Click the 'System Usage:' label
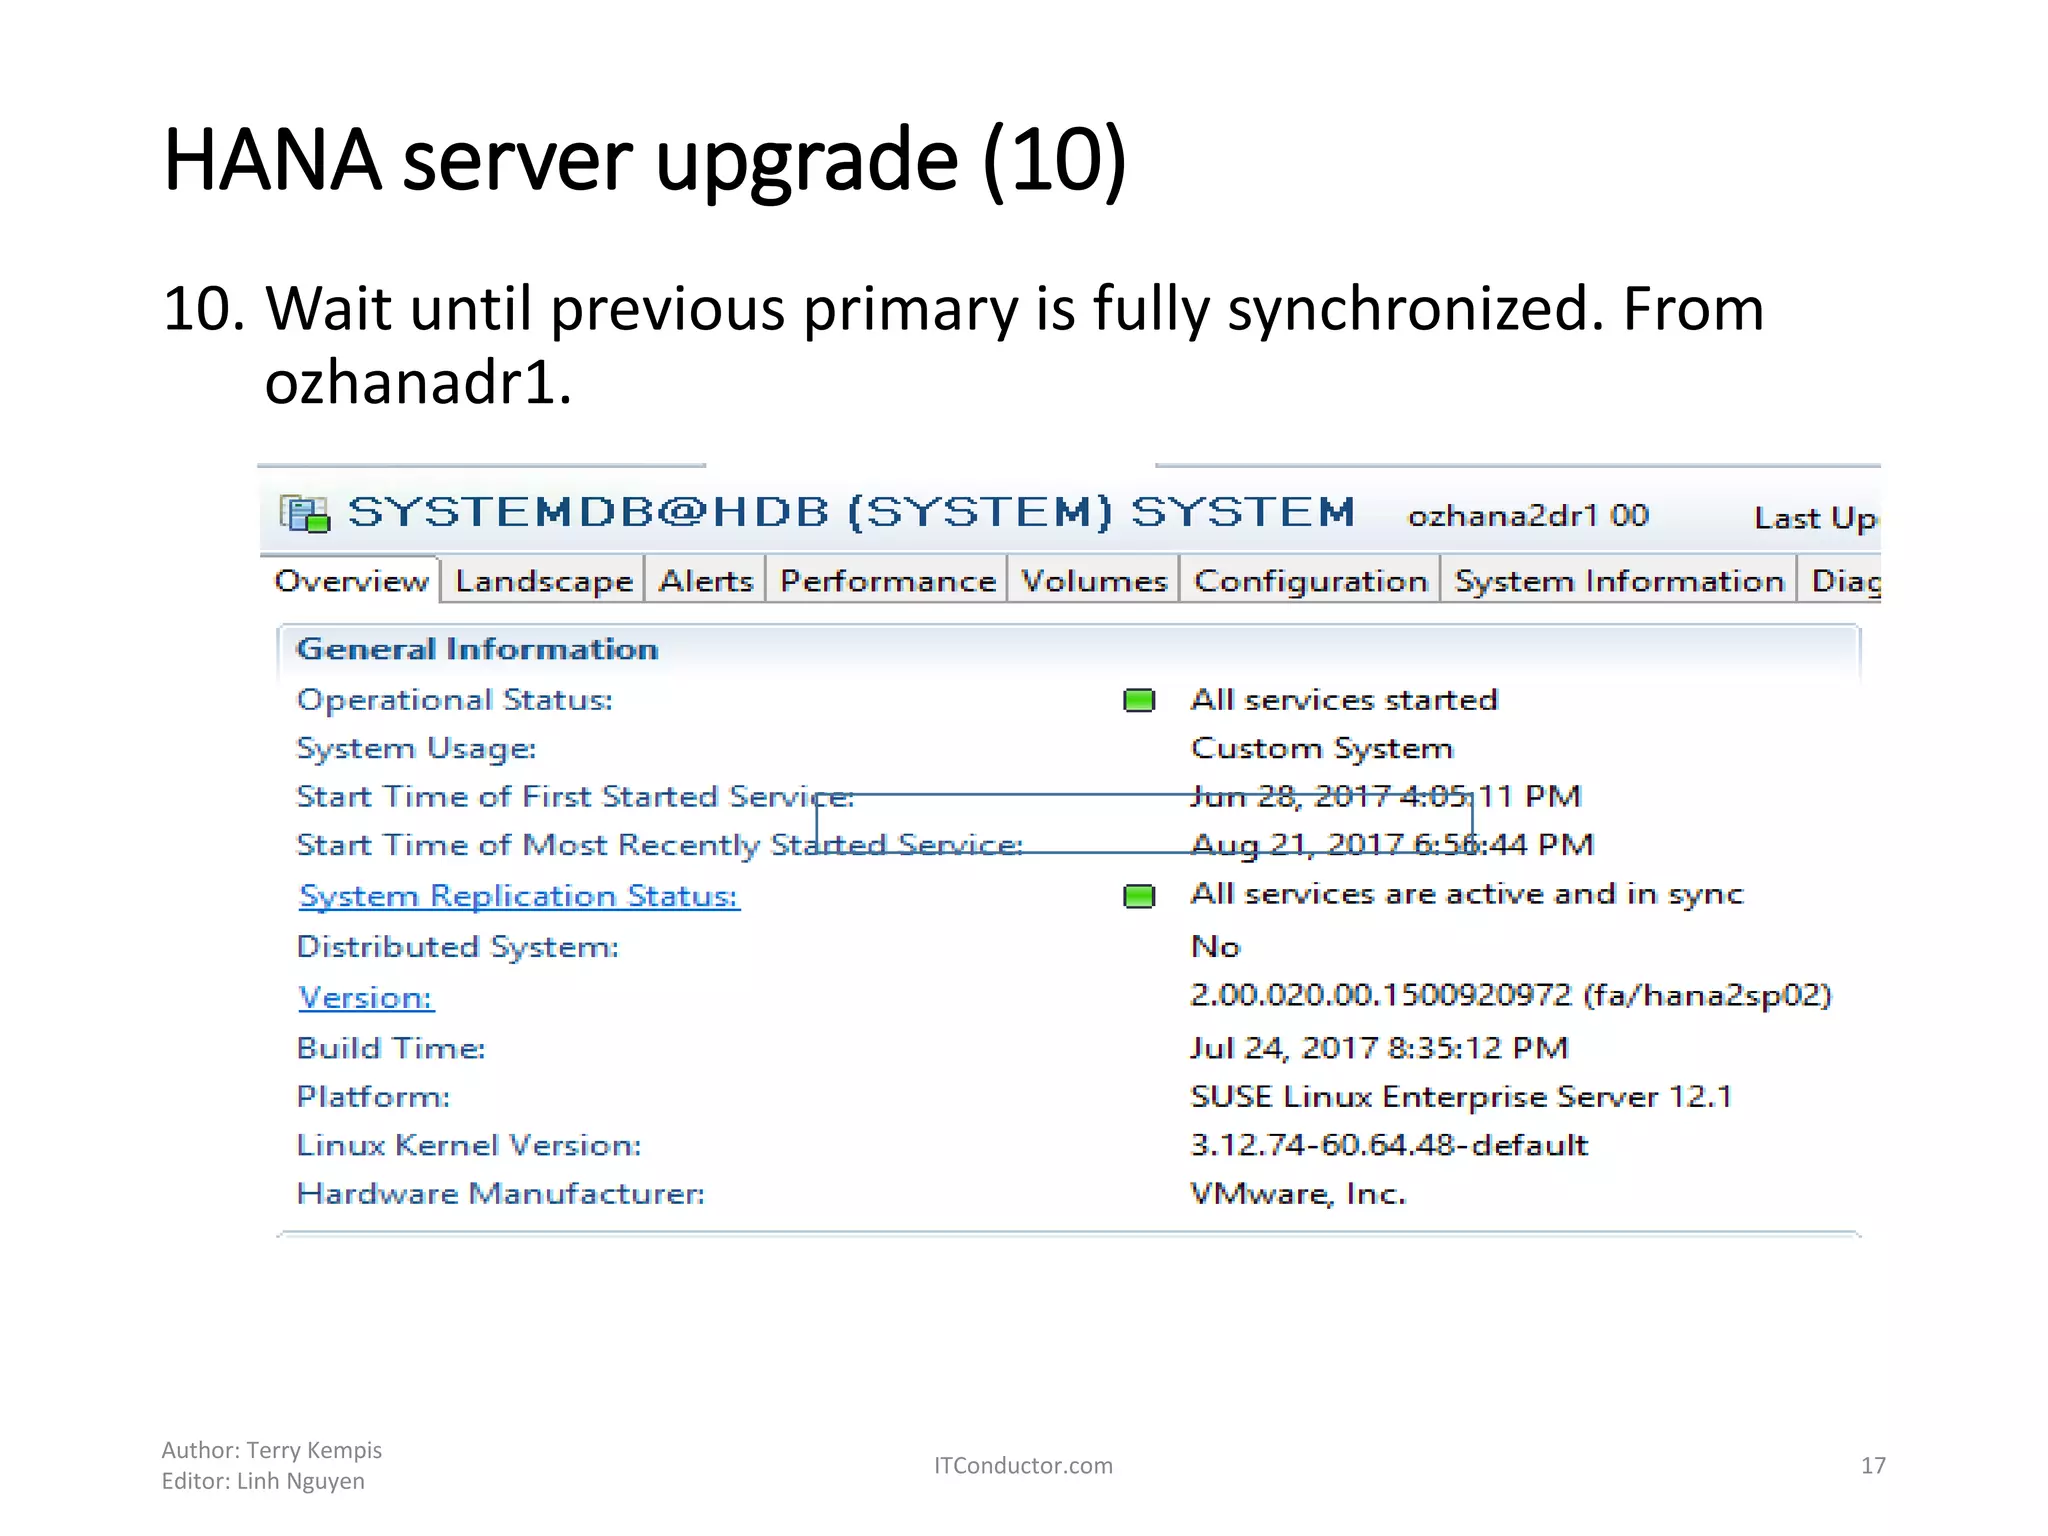This screenshot has width=2048, height=1536. pyautogui.click(x=416, y=749)
